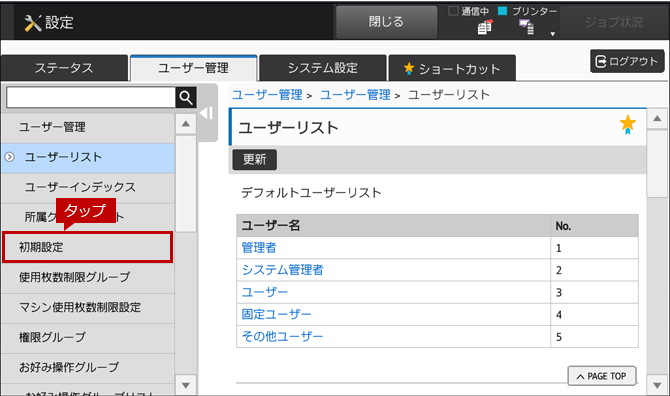Open the その他ユーザー user link
670x396 pixels.
click(282, 337)
